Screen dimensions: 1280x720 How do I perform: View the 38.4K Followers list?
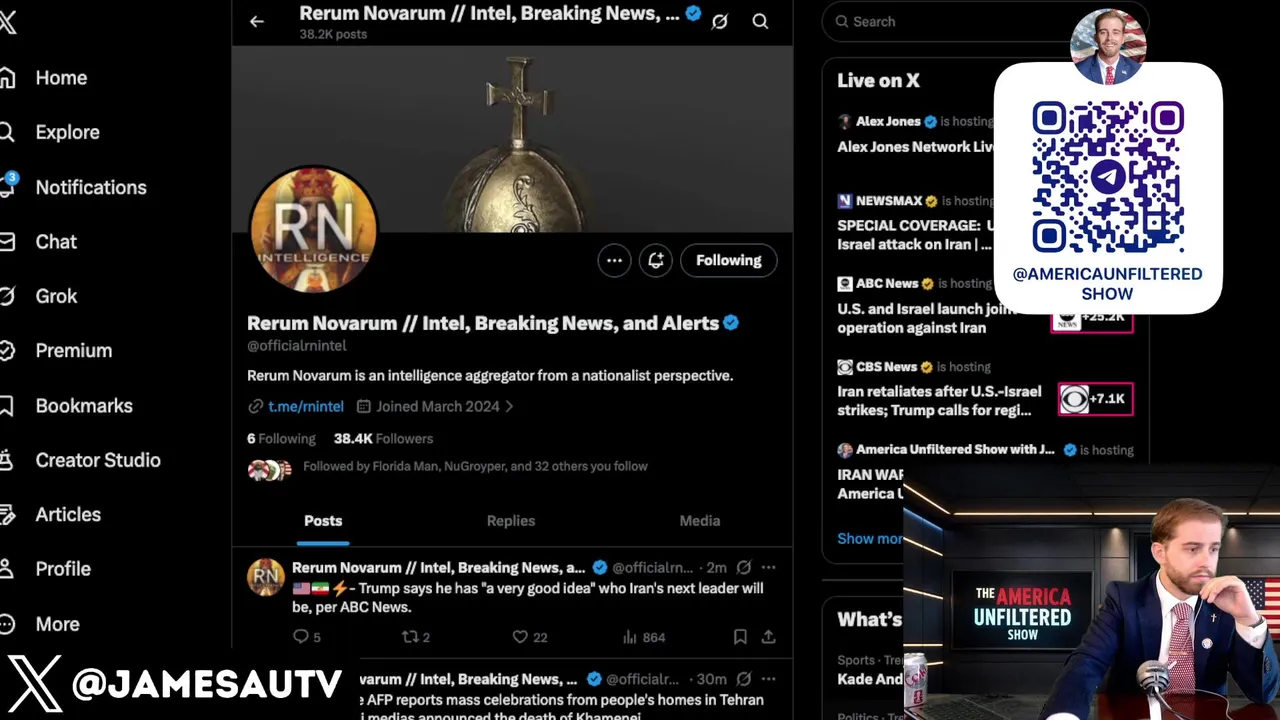[383, 438]
